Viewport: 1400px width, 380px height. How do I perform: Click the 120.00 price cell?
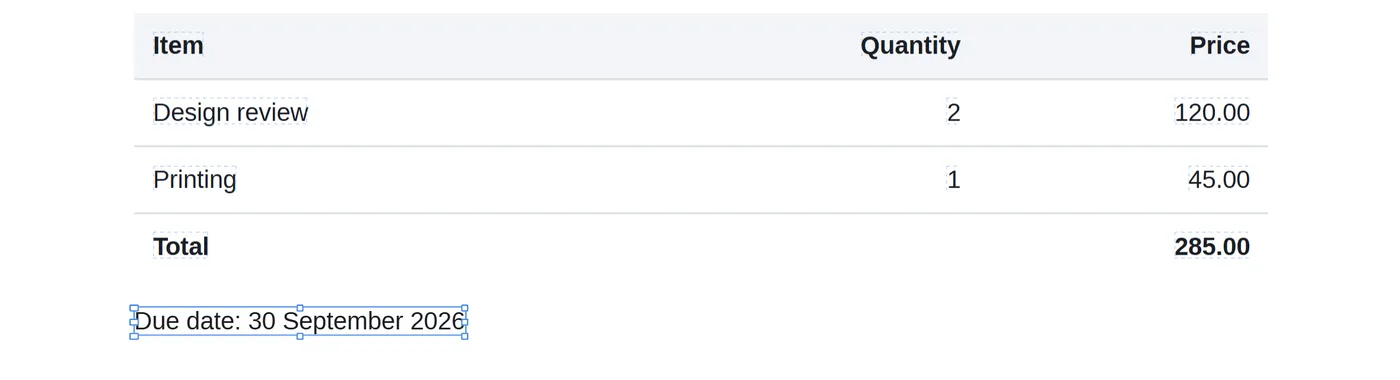pyautogui.click(x=1212, y=112)
